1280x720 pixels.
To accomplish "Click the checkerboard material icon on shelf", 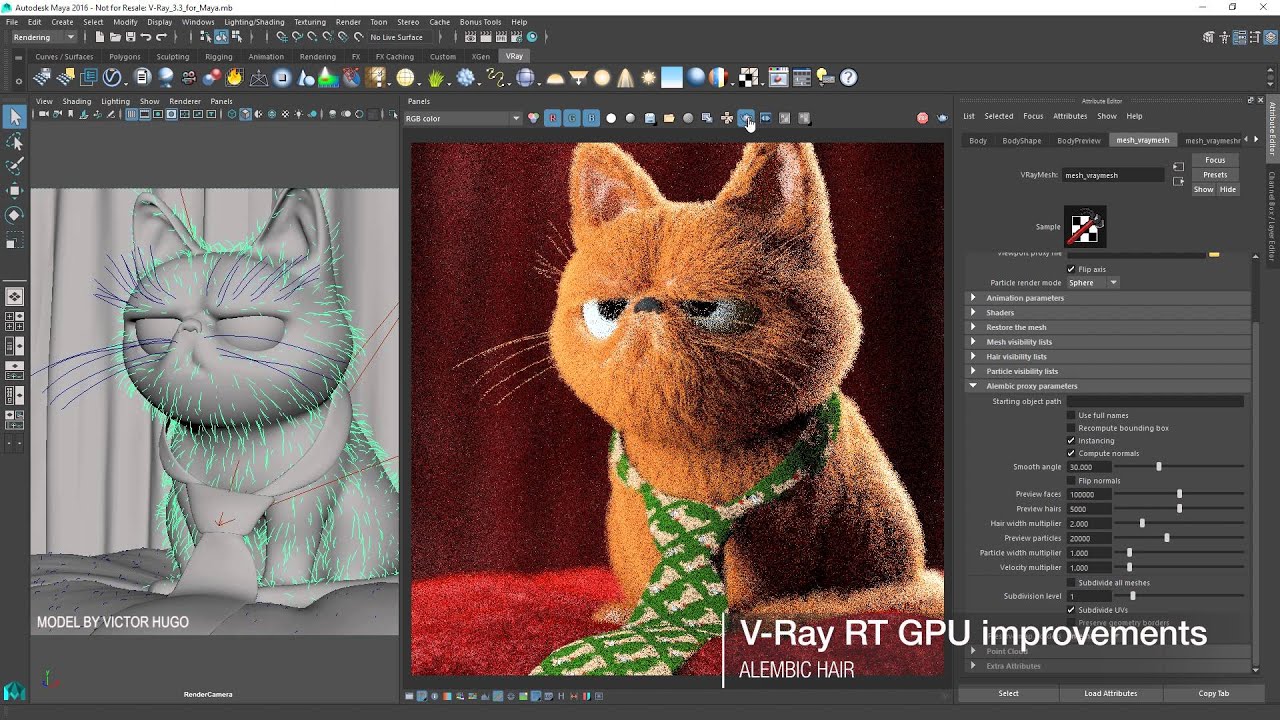I will coord(748,77).
